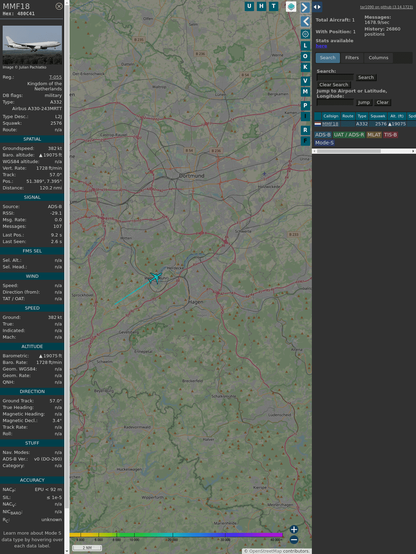
Task: Toggle the K map option button
Action: pyautogui.click(x=305, y=67)
